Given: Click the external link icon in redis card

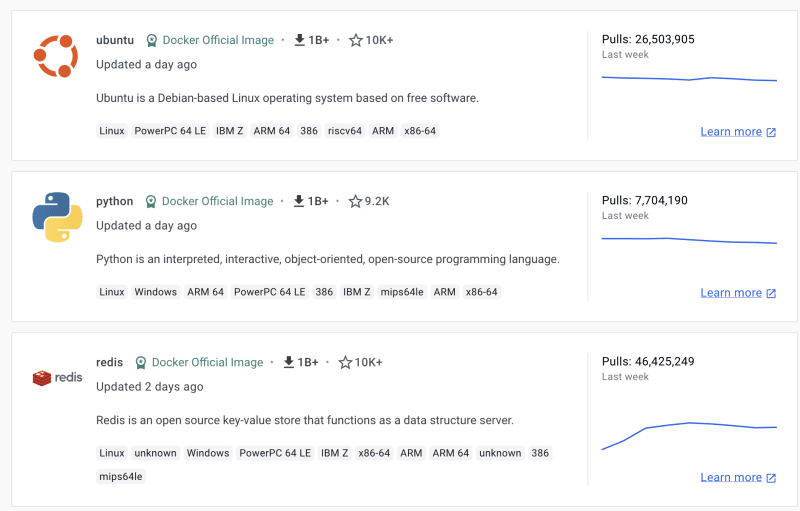Looking at the screenshot, I should 771,478.
